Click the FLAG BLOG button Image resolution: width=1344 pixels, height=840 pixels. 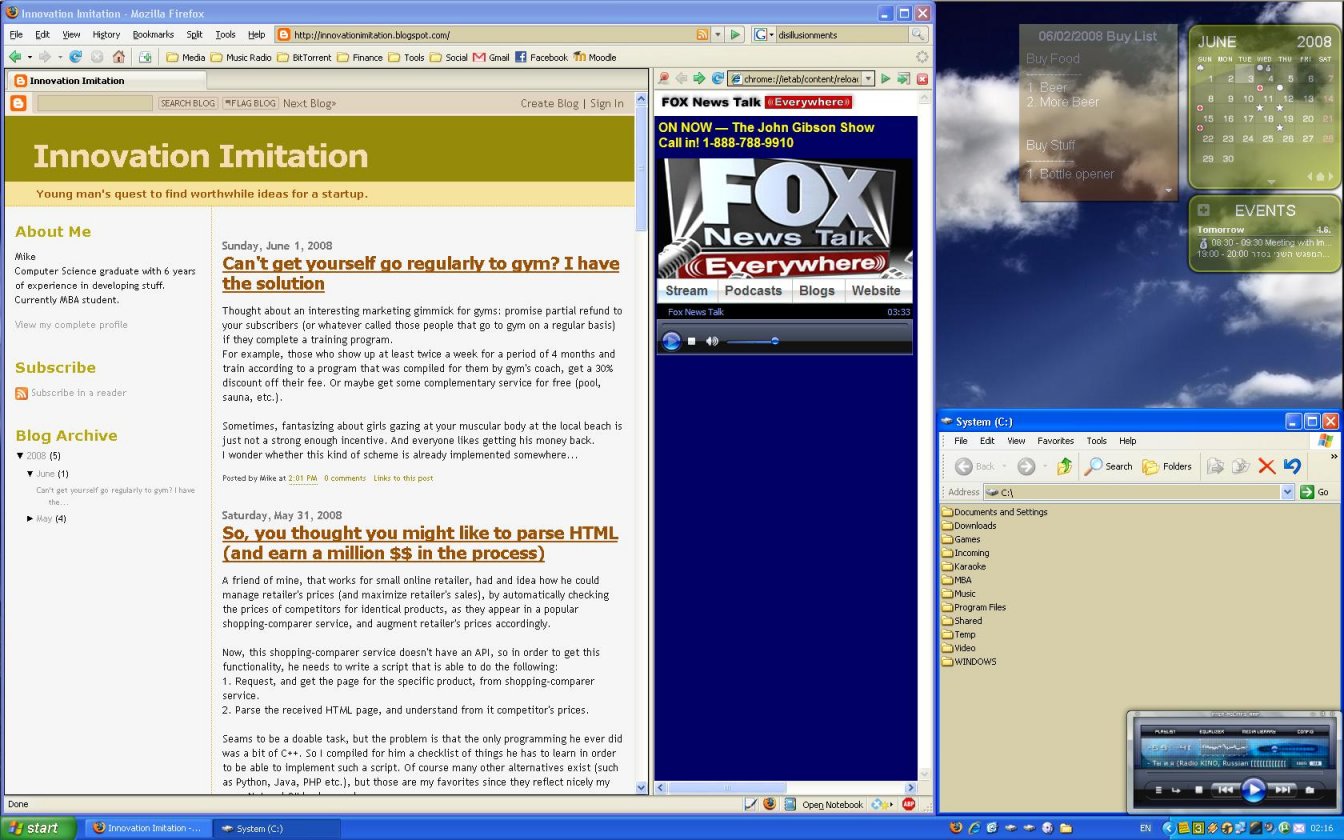pyautogui.click(x=250, y=103)
